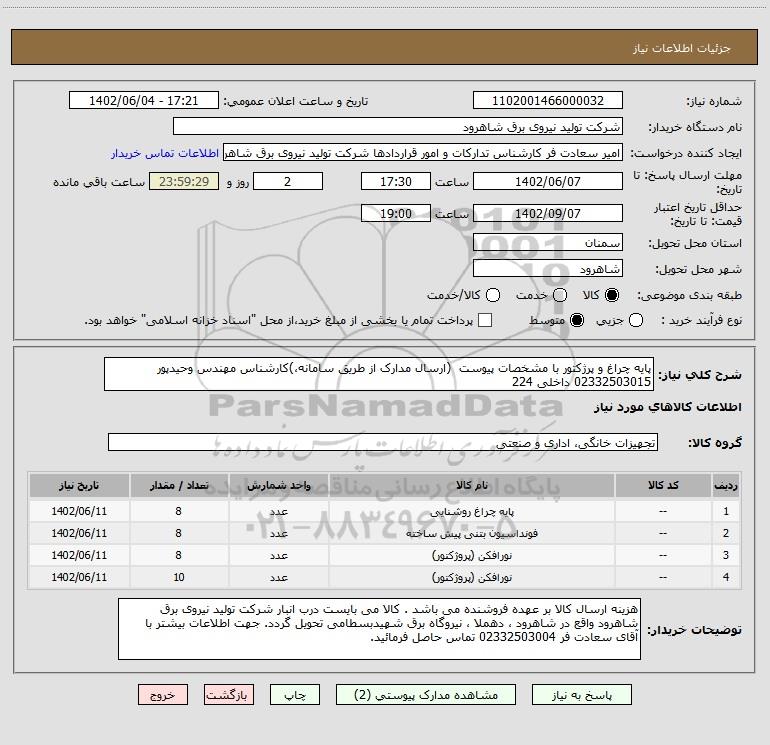
Task: Click buyer organization name field
Action: tap(398, 126)
